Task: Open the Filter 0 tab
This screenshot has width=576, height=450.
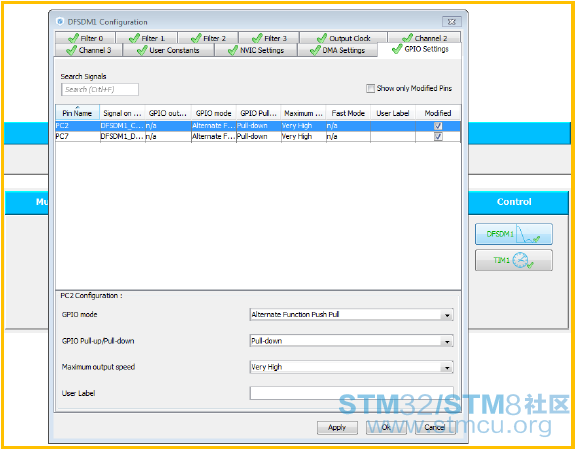Action: coord(86,38)
